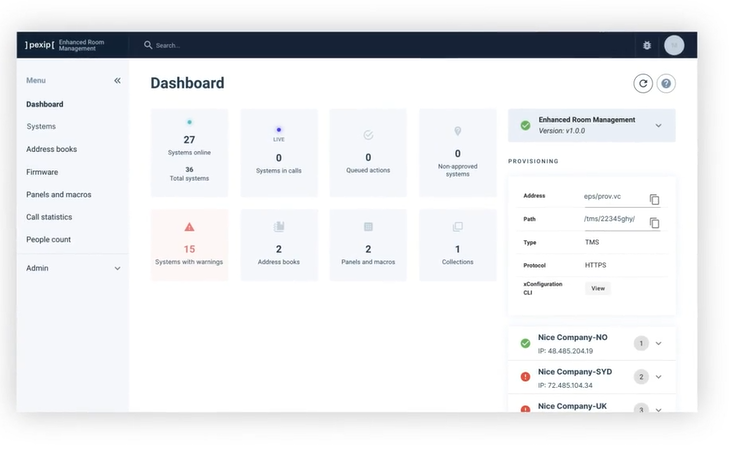Expand Enhanced Room Management version panel

tap(659, 126)
